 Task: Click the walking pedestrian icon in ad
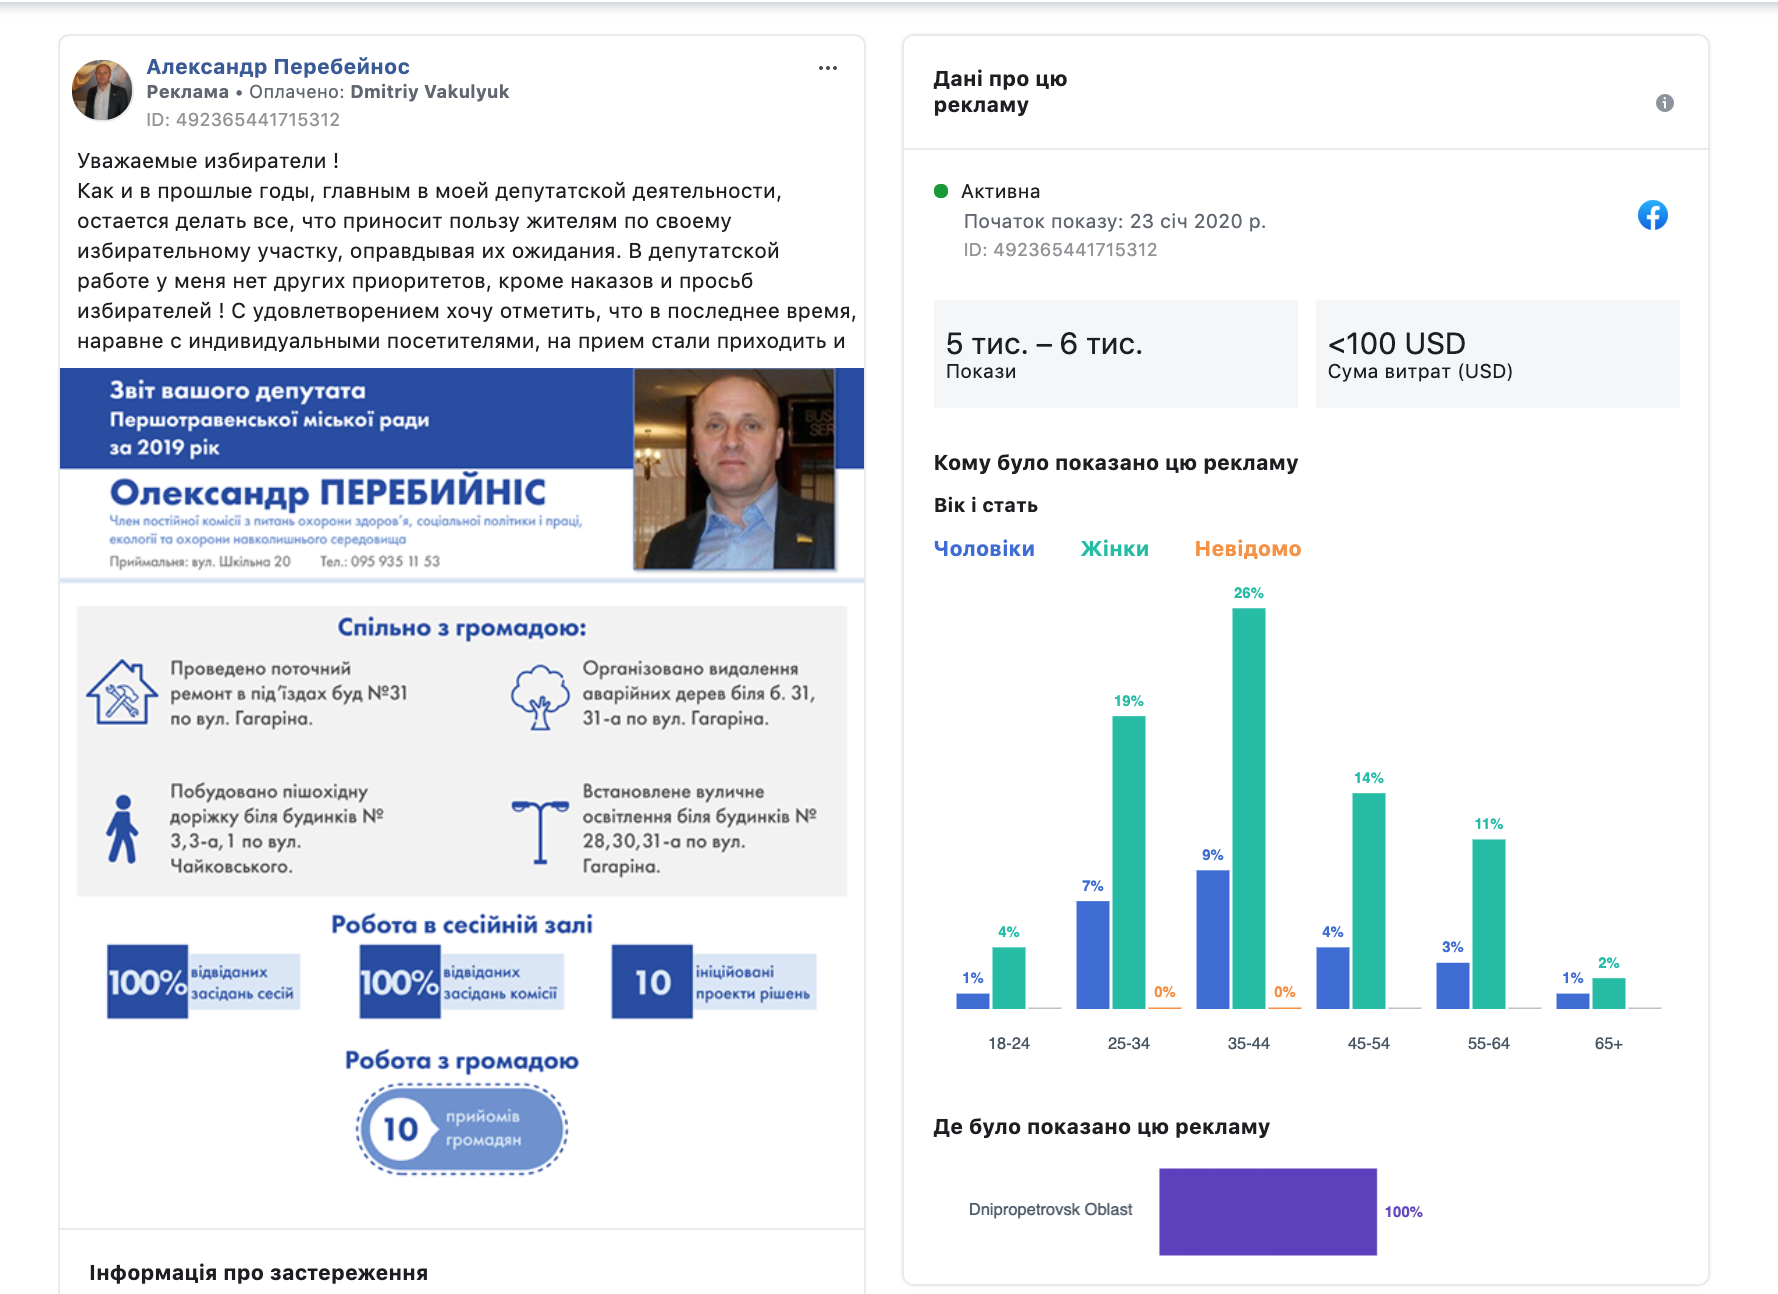pyautogui.click(x=122, y=829)
